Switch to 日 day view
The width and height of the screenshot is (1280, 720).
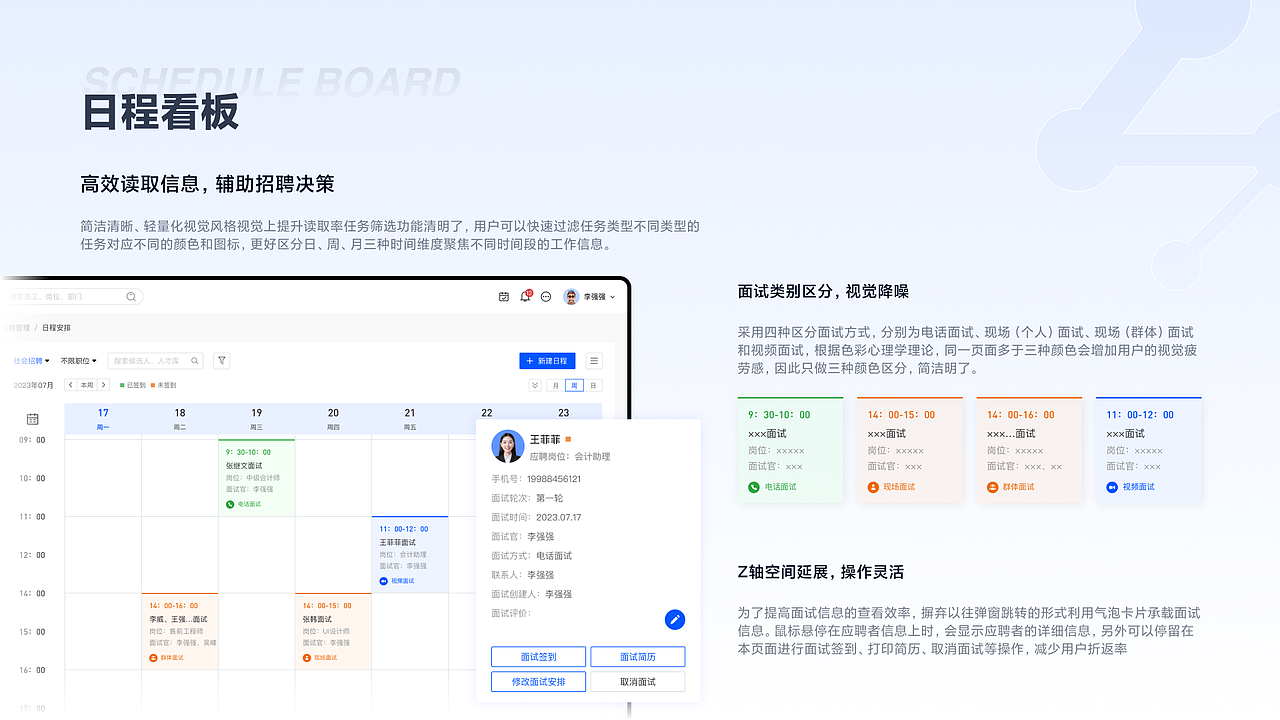click(593, 386)
